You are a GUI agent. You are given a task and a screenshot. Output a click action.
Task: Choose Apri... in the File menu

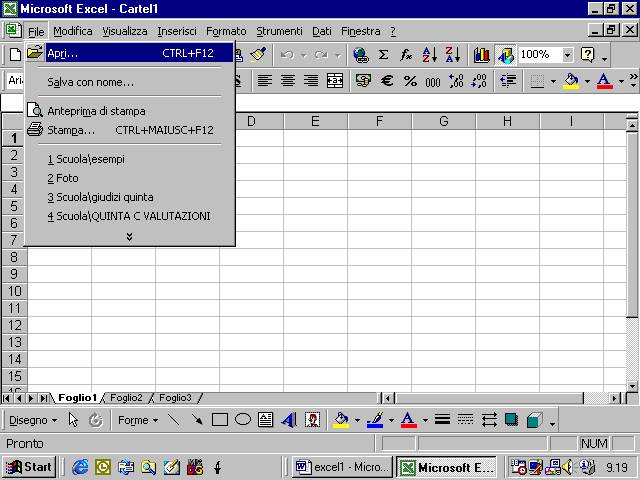pyautogui.click(x=130, y=53)
